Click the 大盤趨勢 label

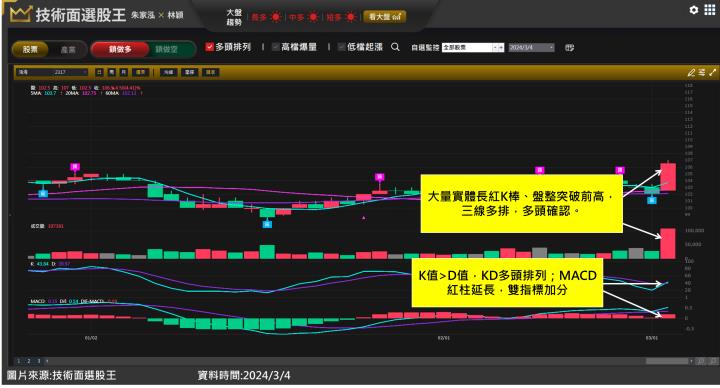234,17
